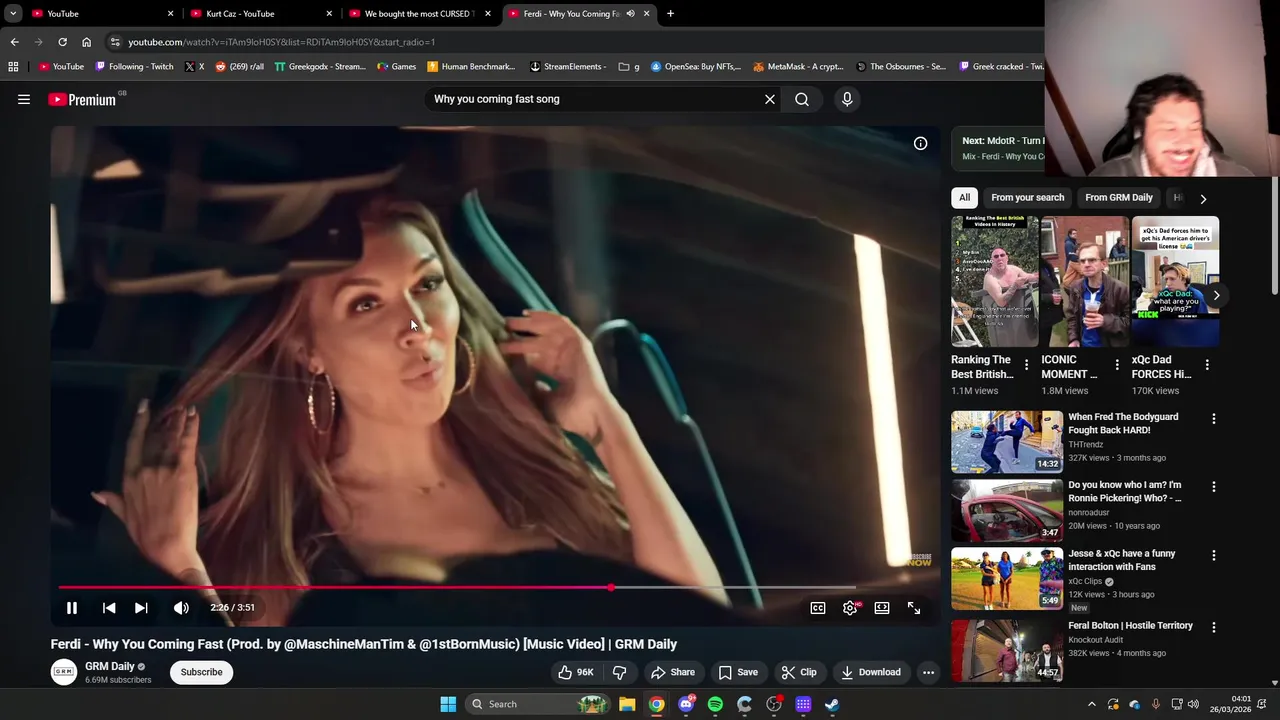The image size is (1280, 720).
Task: Open options for Ronnie Pickering video
Action: click(1214, 487)
